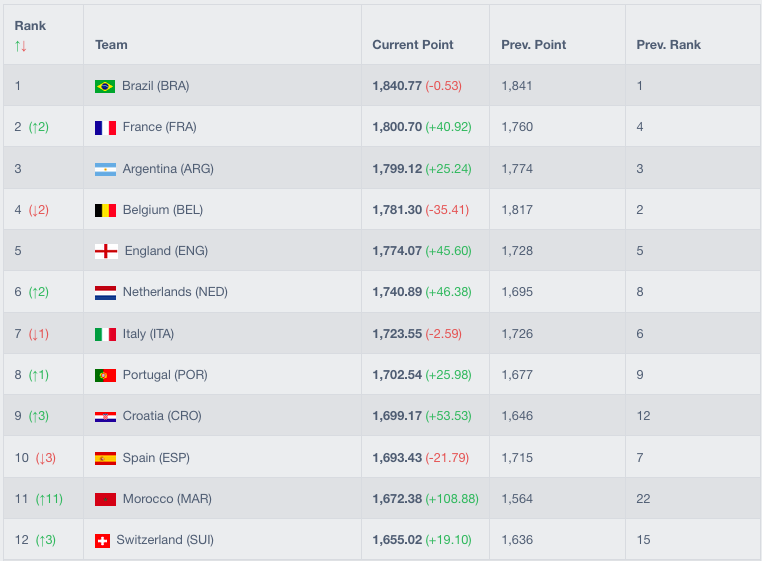Click the Belgium flag icon

point(105,210)
